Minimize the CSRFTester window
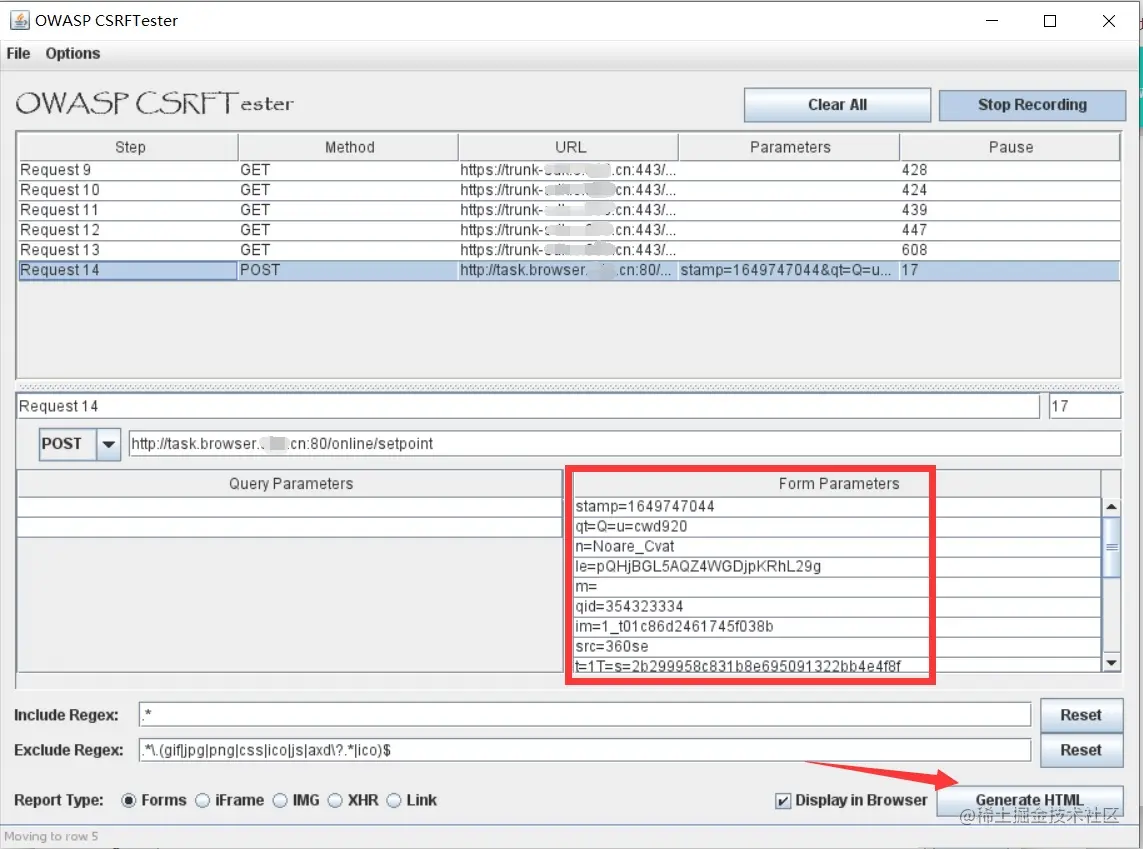 coord(991,20)
